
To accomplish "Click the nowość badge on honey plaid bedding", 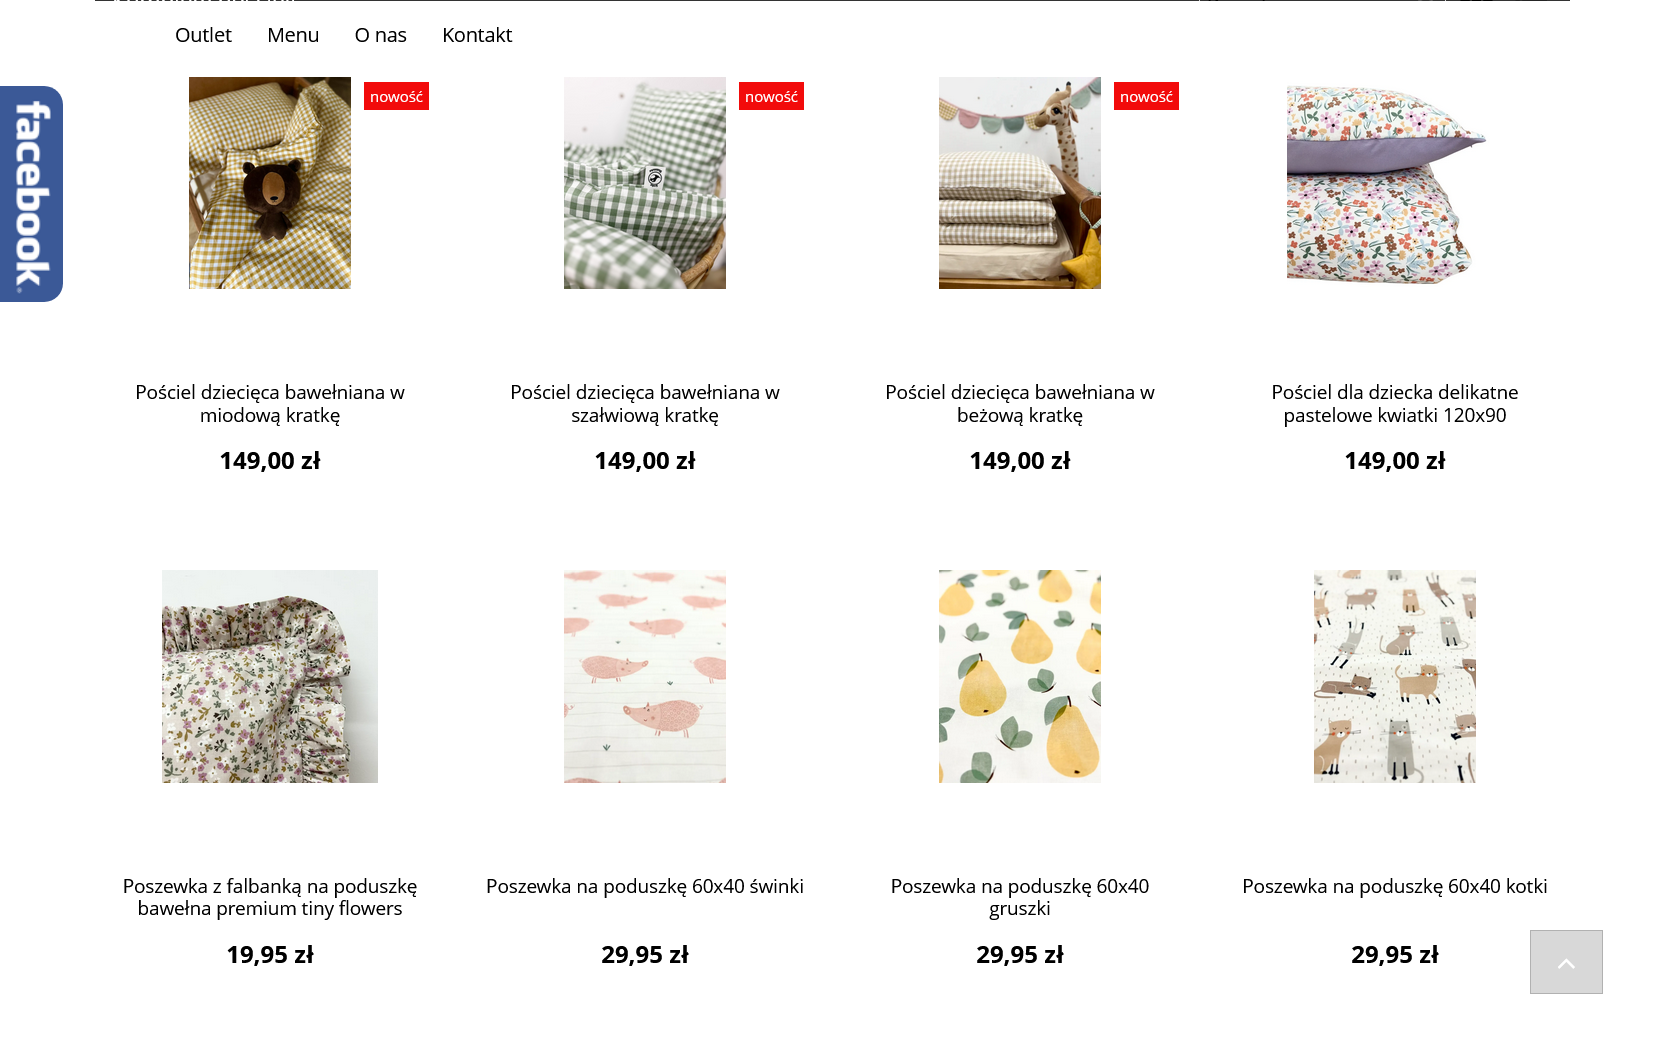I will 396,96.
